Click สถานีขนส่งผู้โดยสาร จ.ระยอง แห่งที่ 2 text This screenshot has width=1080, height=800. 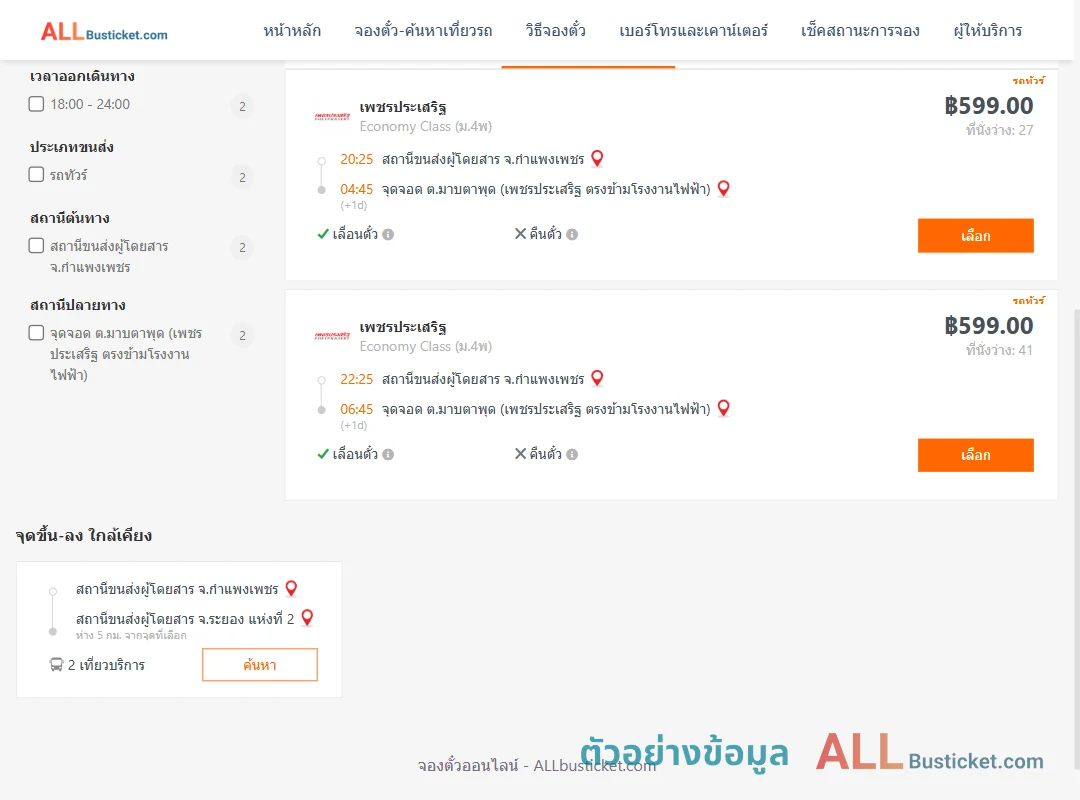185,619
